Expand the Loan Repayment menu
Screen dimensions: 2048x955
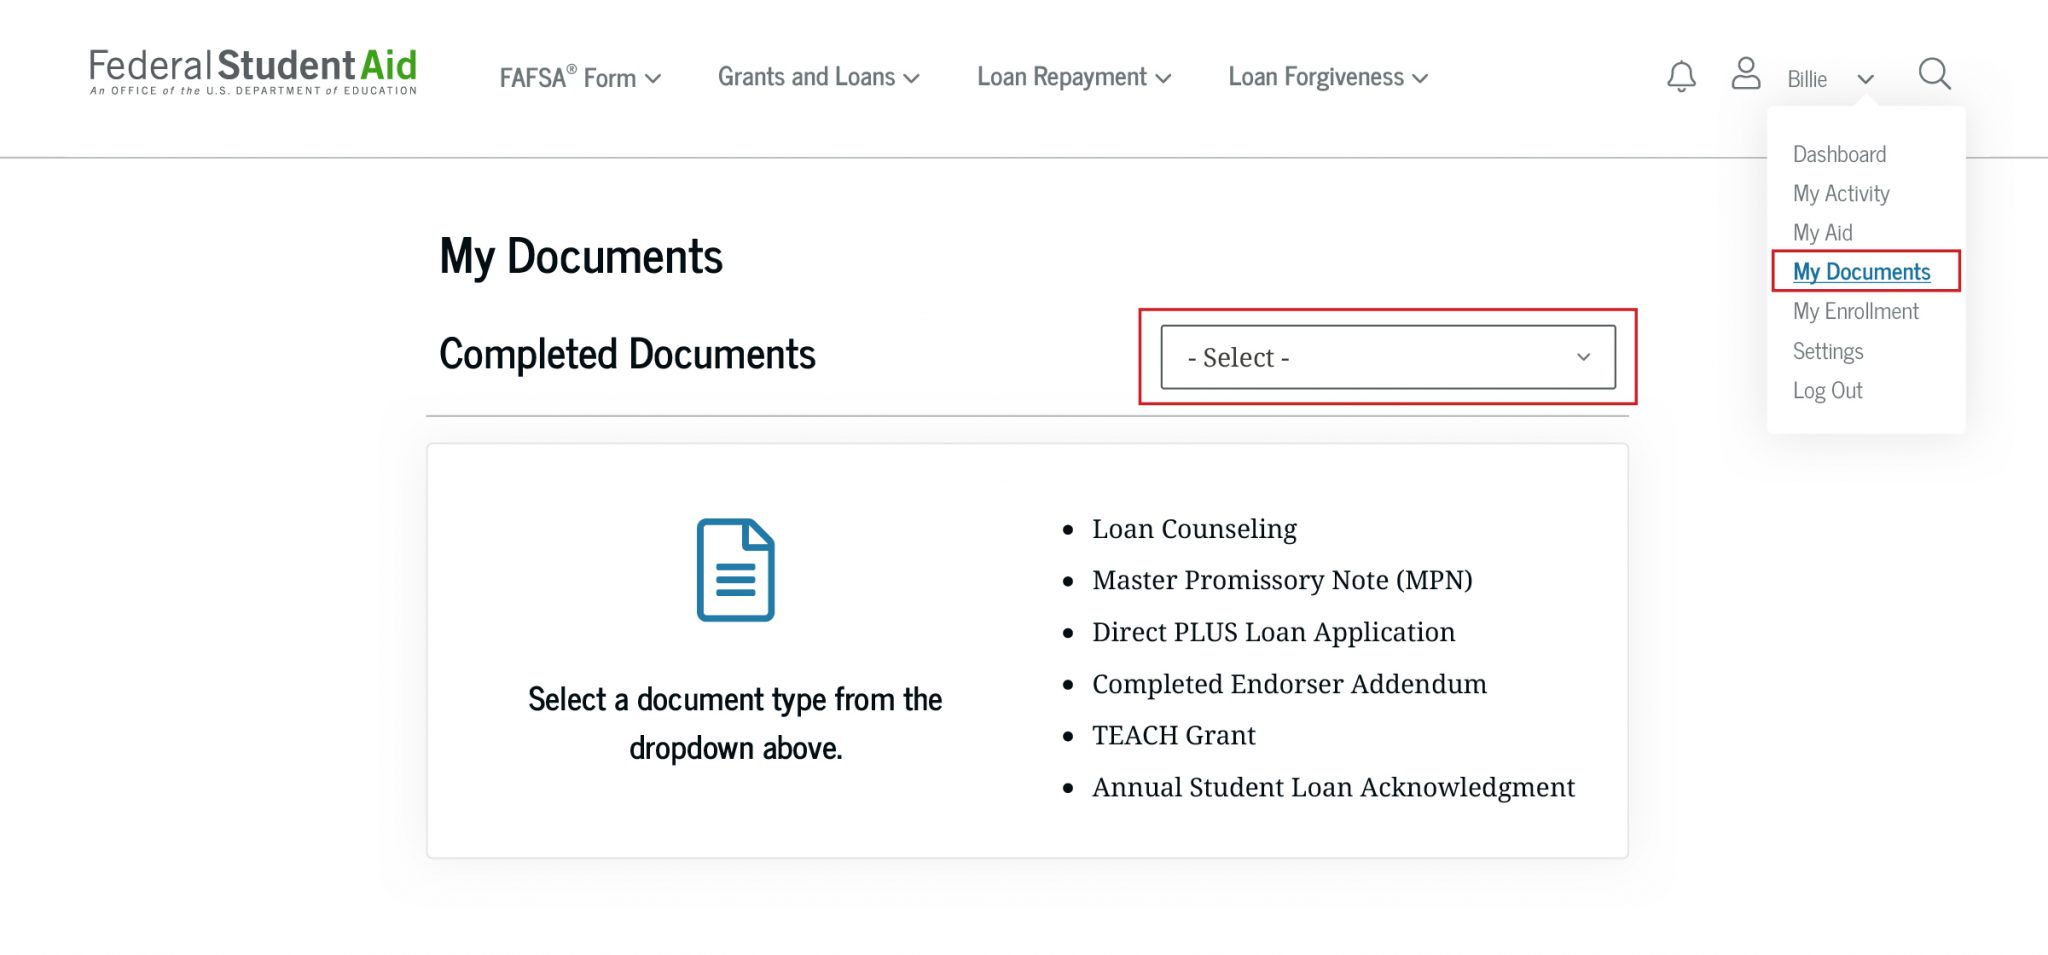pyautogui.click(x=1073, y=77)
